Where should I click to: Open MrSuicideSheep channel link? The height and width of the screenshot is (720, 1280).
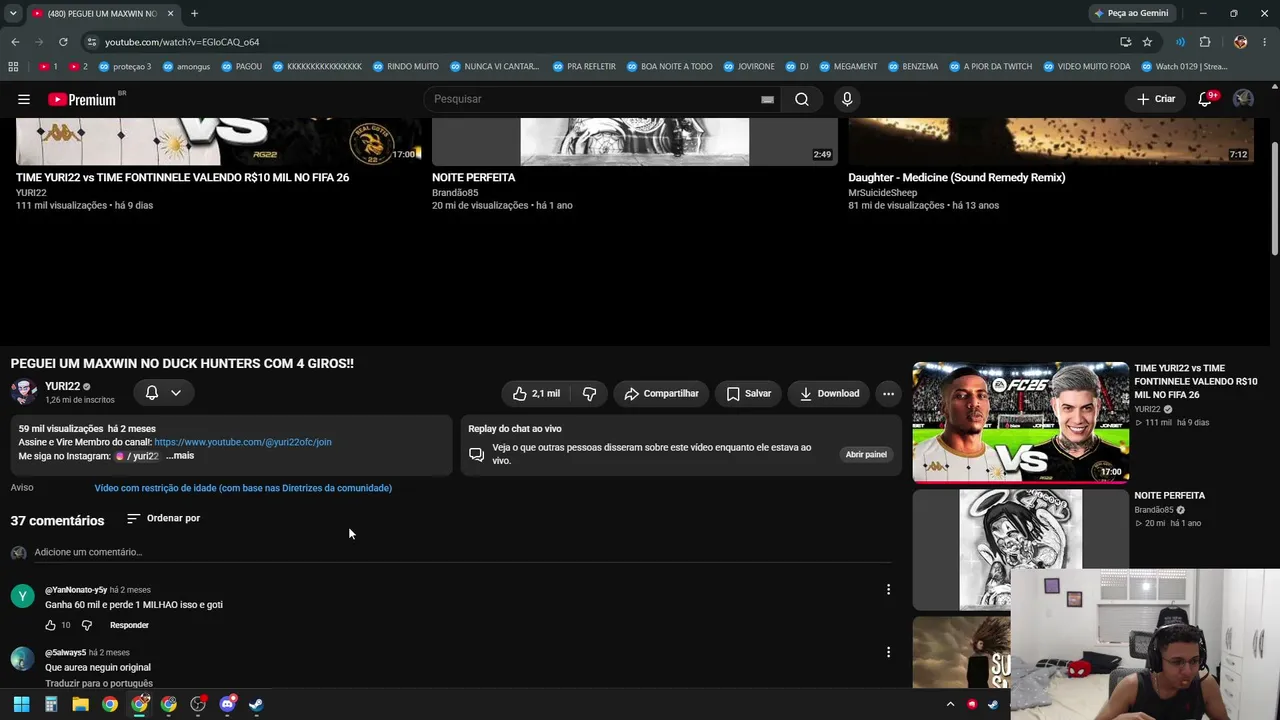pyautogui.click(x=883, y=193)
